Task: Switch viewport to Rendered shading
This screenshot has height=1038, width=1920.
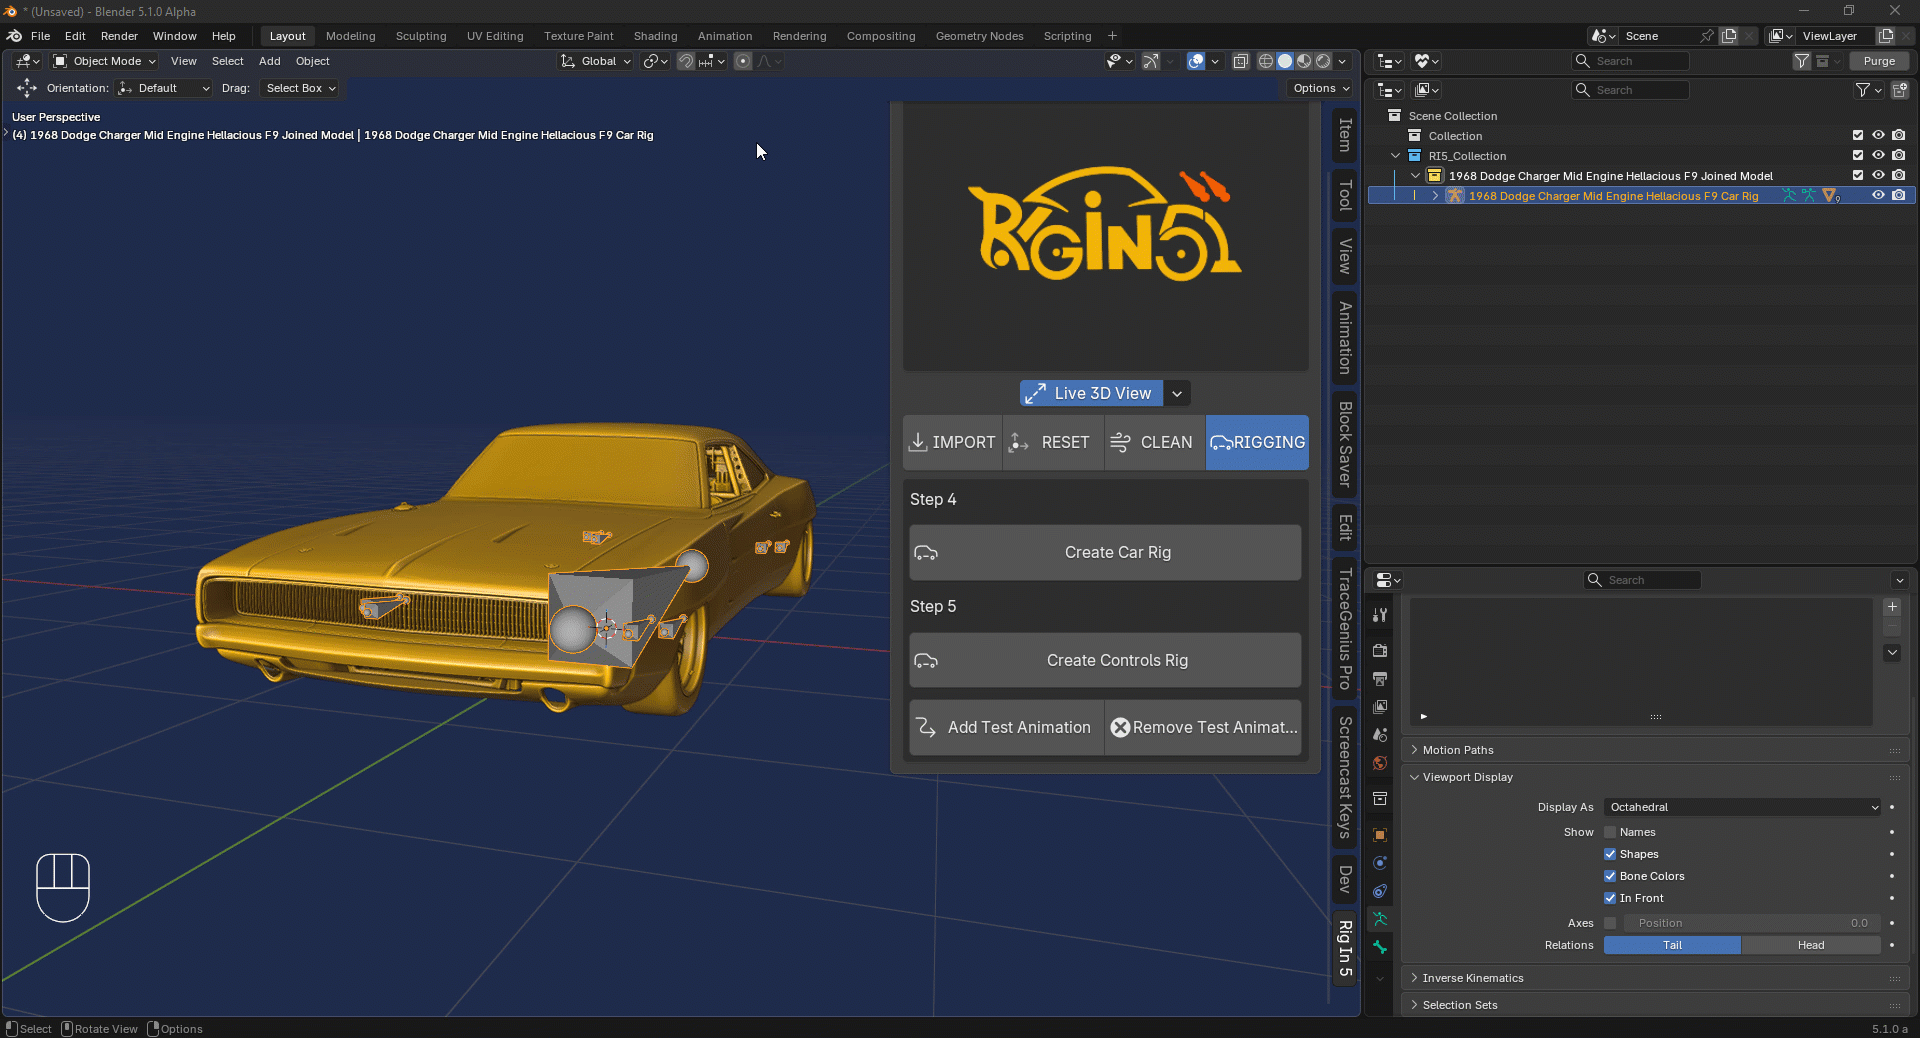Action: coord(1323,61)
